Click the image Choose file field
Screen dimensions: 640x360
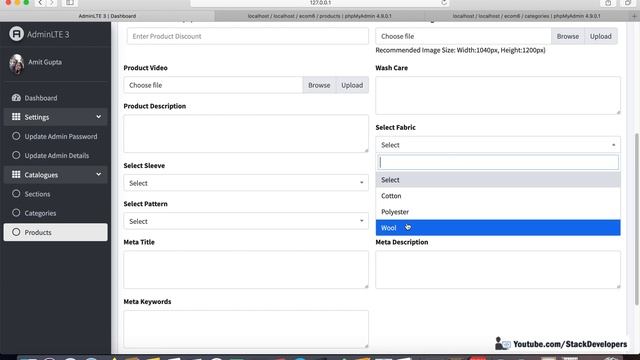point(463,36)
